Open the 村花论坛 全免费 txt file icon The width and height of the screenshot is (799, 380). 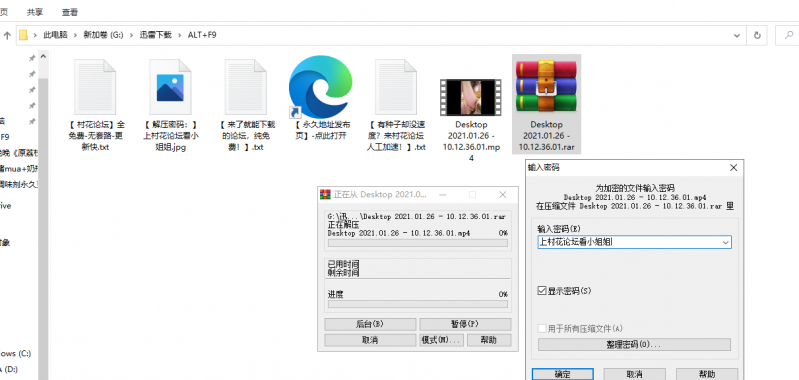pyautogui.click(x=95, y=87)
